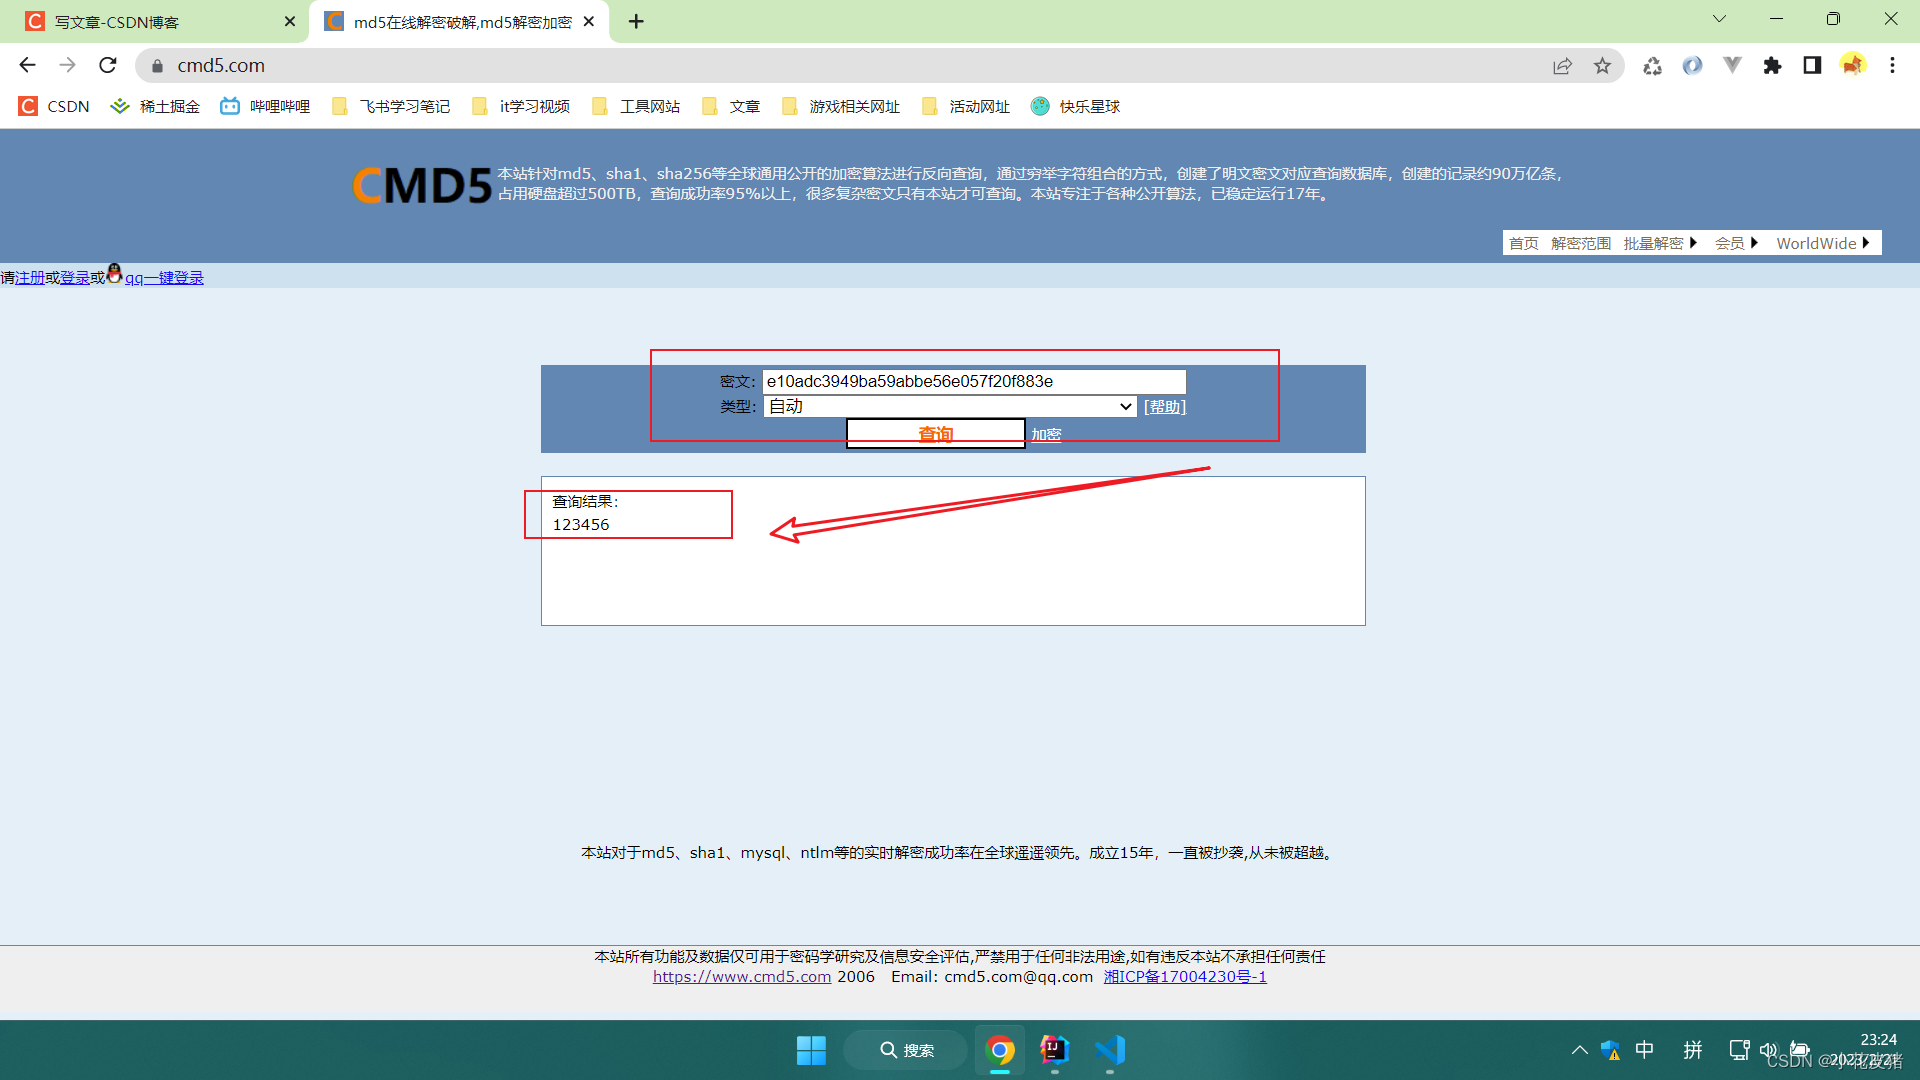
Task: Open Visual Studio Code from taskbar
Action: (x=1110, y=1050)
